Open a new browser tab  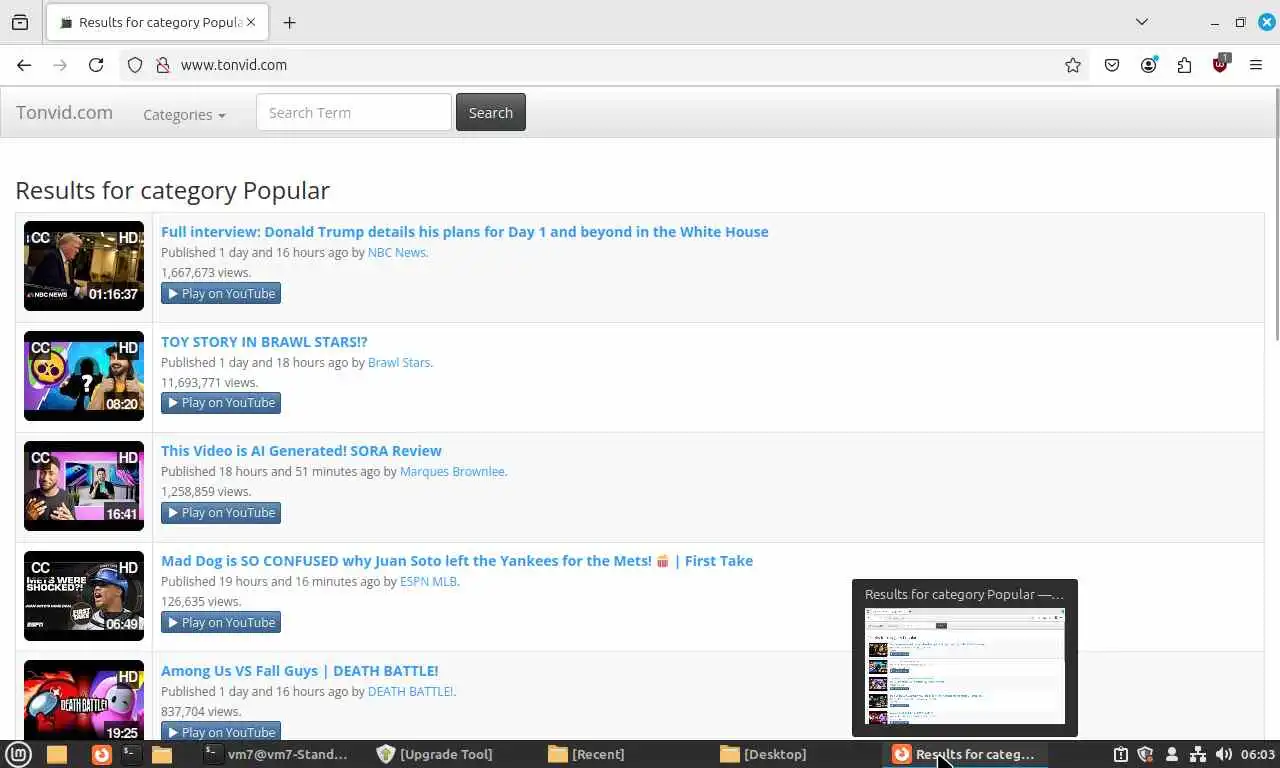pos(289,22)
